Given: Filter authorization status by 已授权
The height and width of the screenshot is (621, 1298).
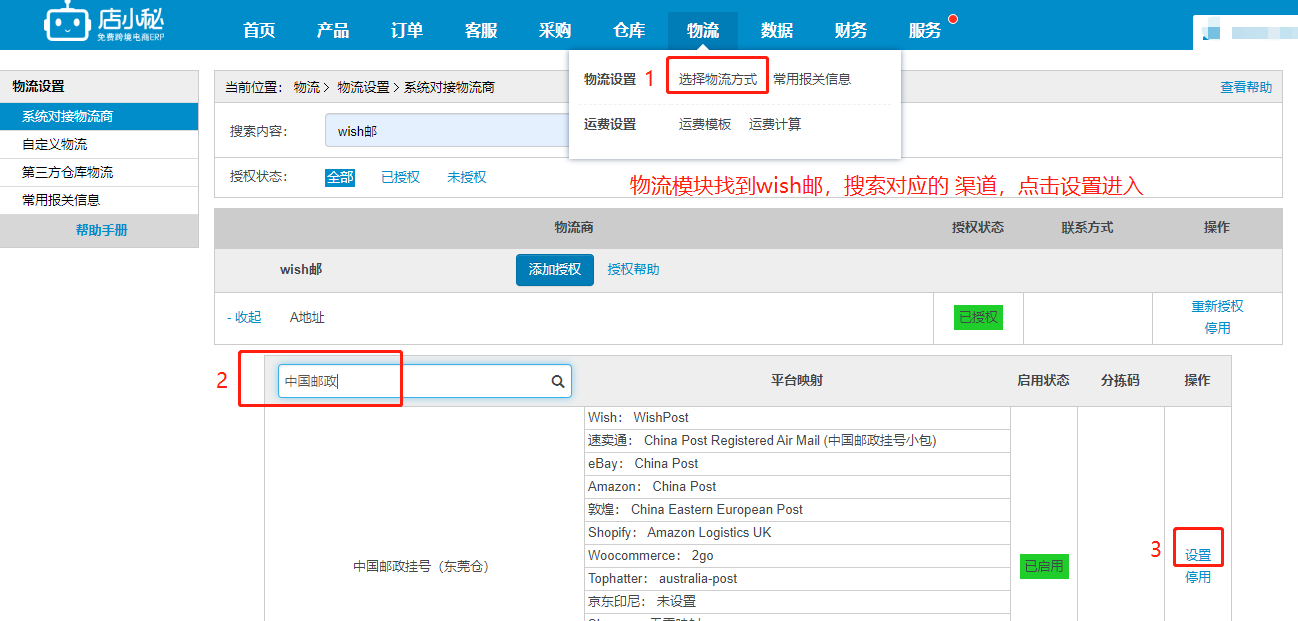Looking at the screenshot, I should (400, 177).
